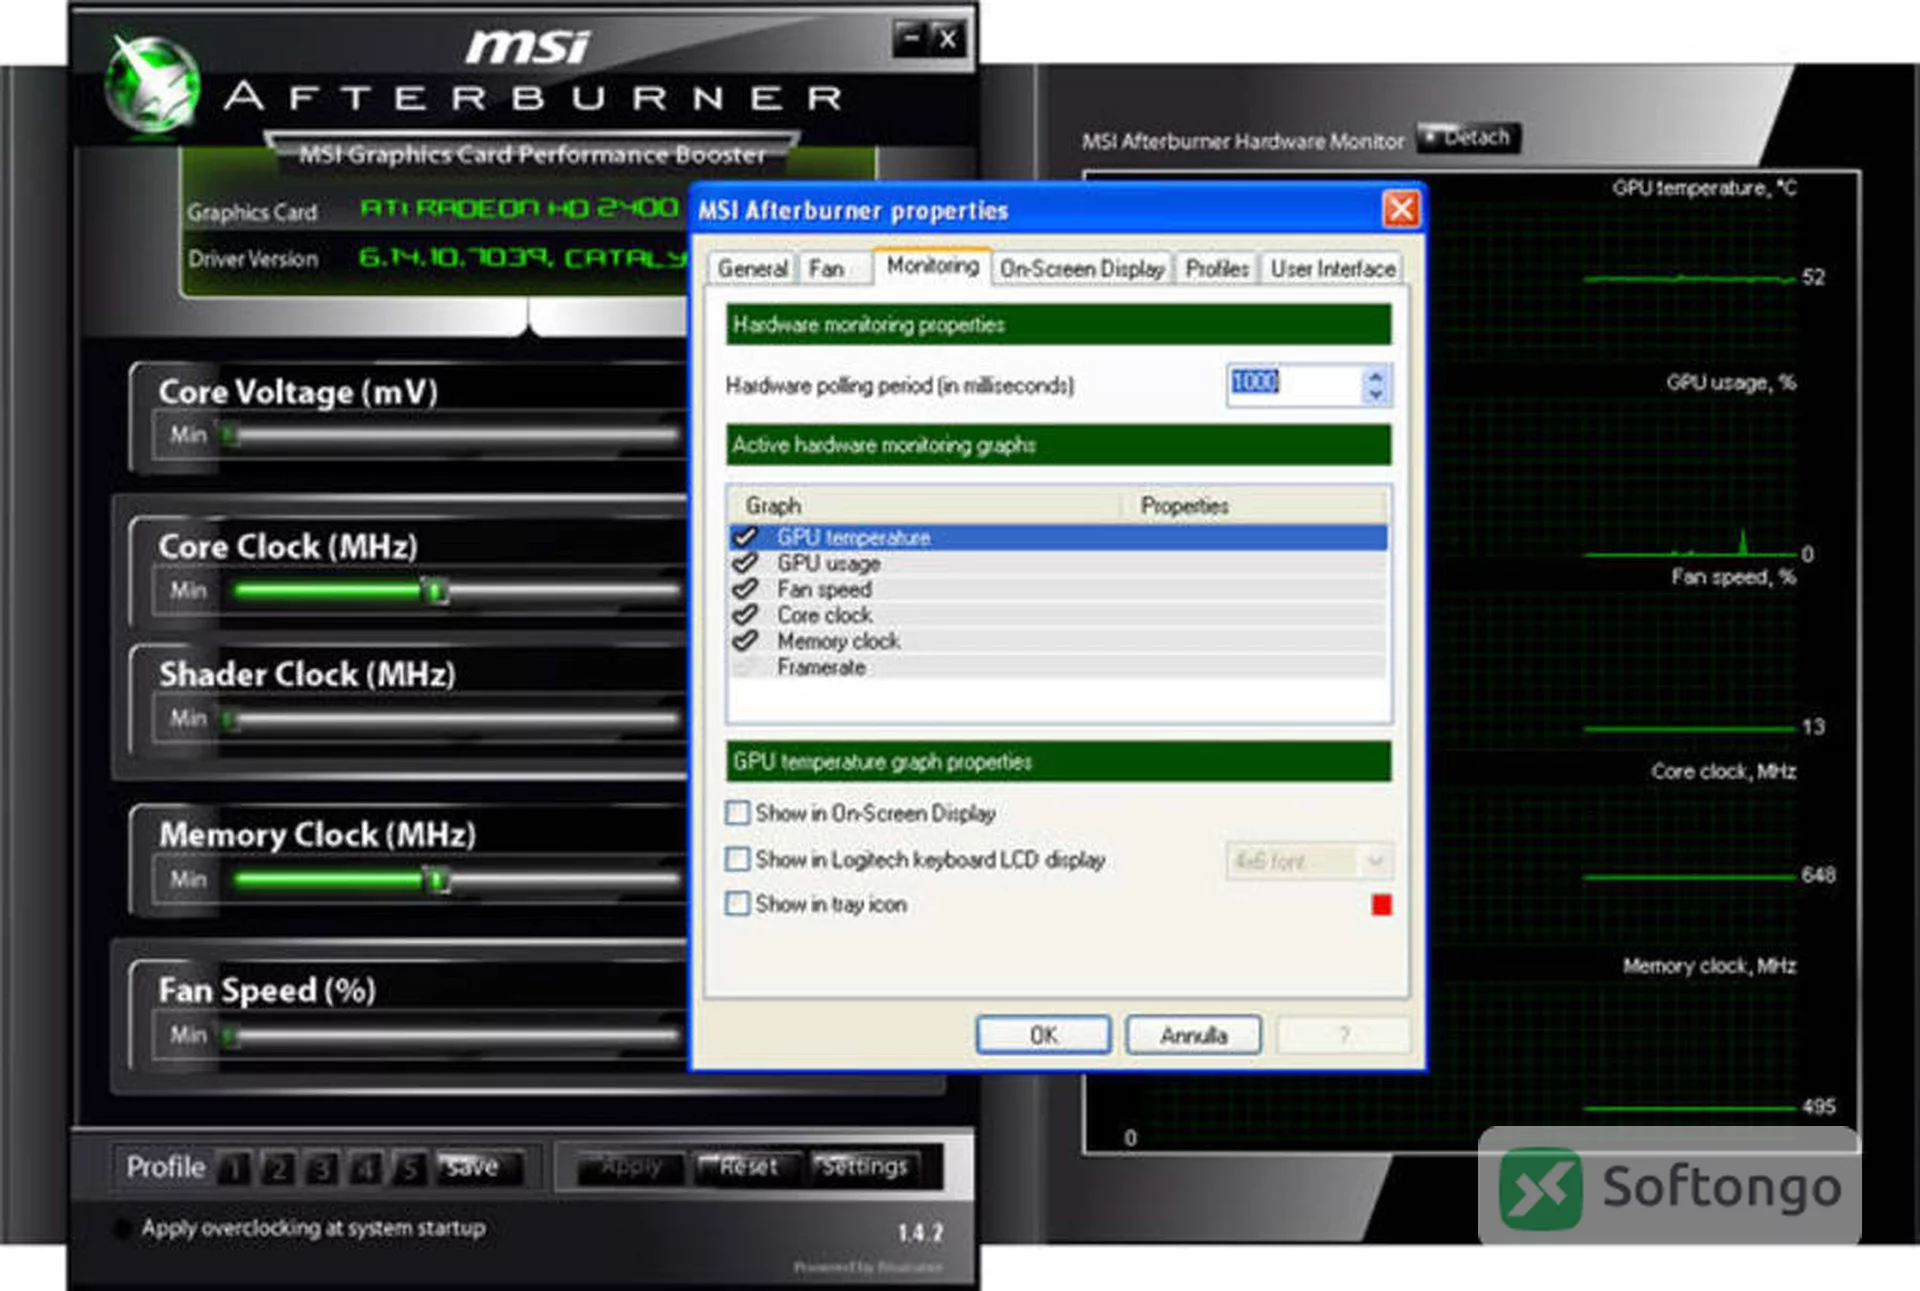Click the Save profile button
Image resolution: width=1920 pixels, height=1291 pixels.
479,1168
